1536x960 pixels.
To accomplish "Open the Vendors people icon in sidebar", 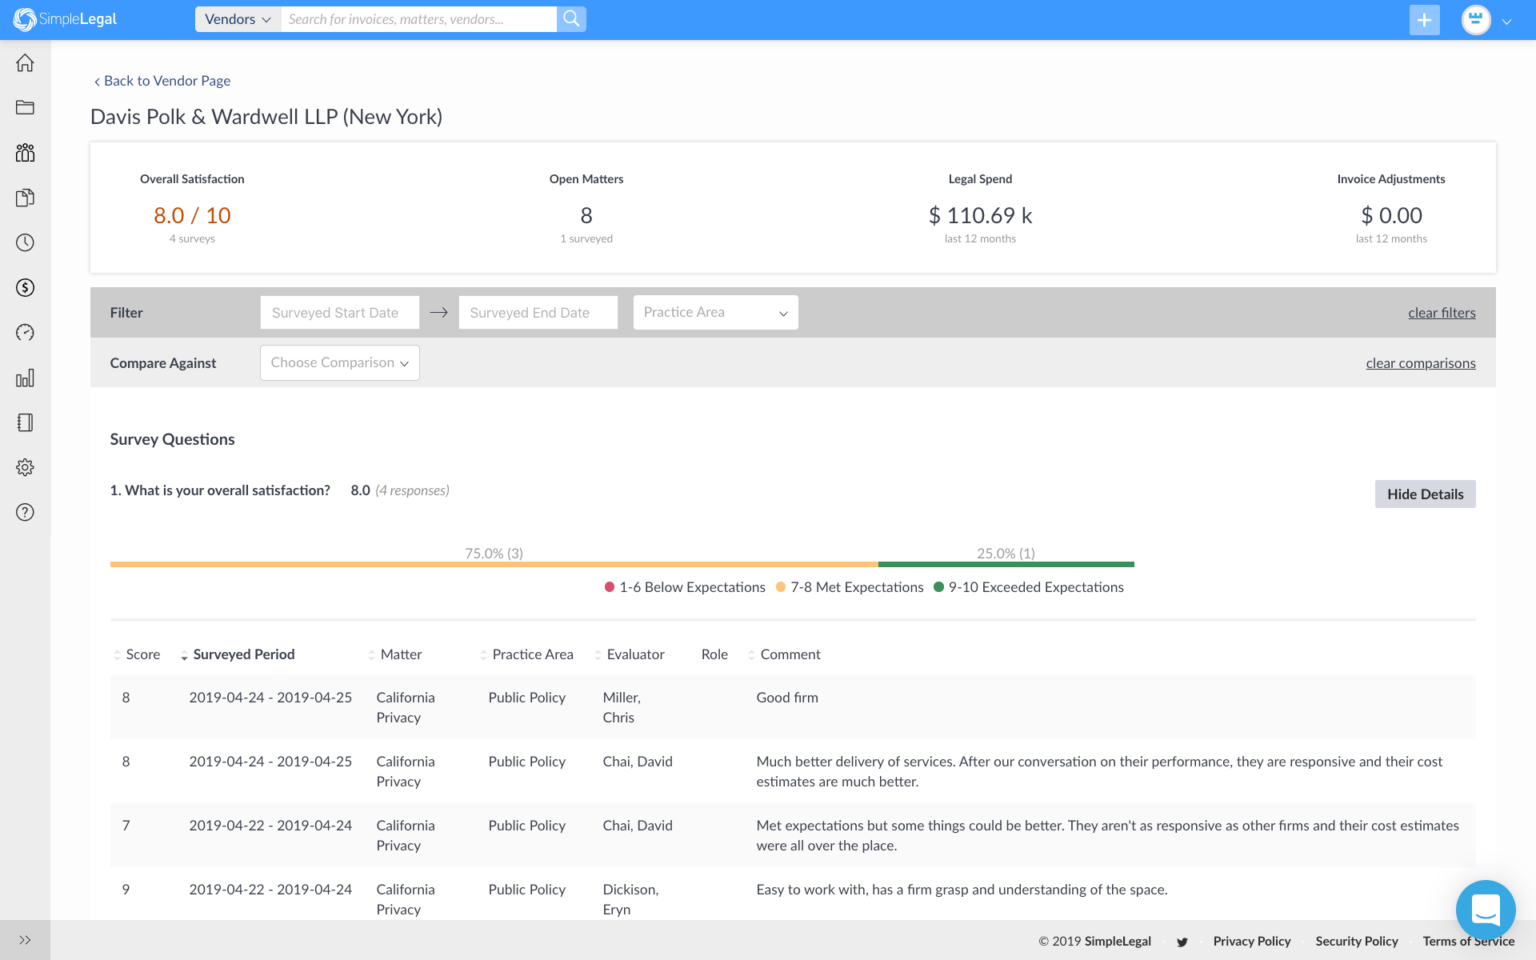I will coord(25,153).
